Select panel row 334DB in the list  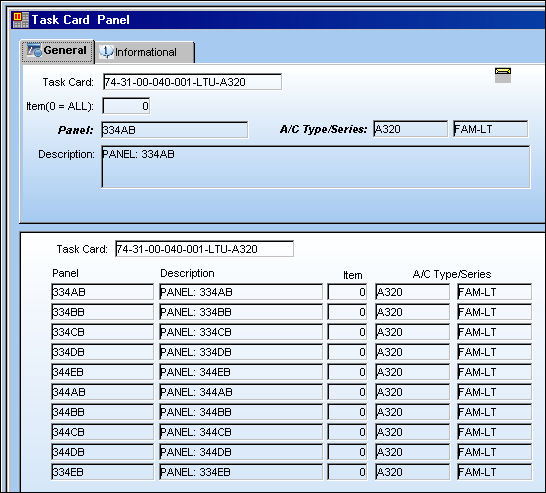[x=102, y=352]
